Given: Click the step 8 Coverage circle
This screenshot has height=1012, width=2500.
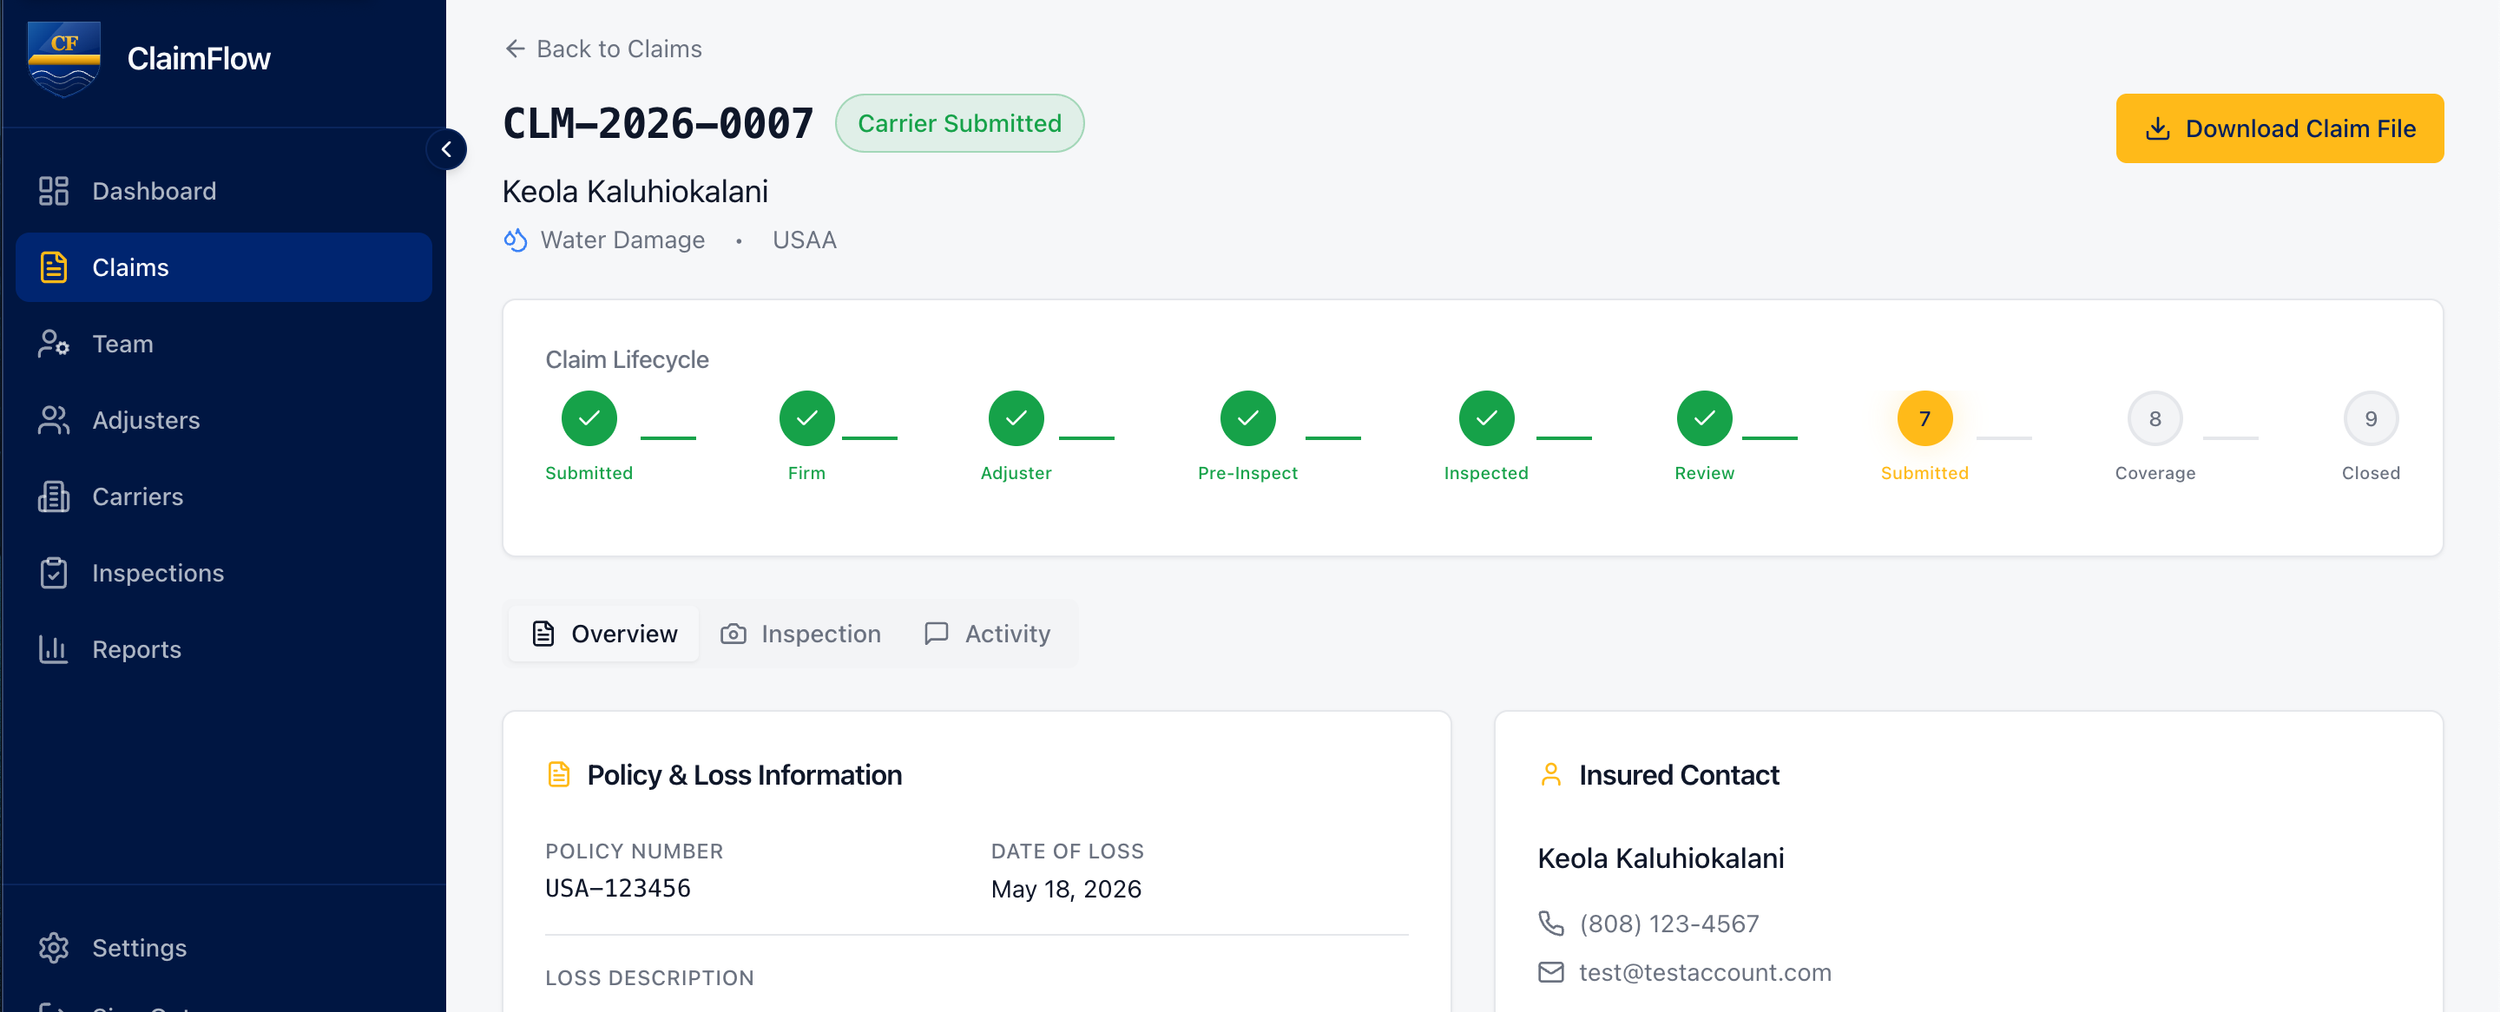Looking at the screenshot, I should point(2155,418).
